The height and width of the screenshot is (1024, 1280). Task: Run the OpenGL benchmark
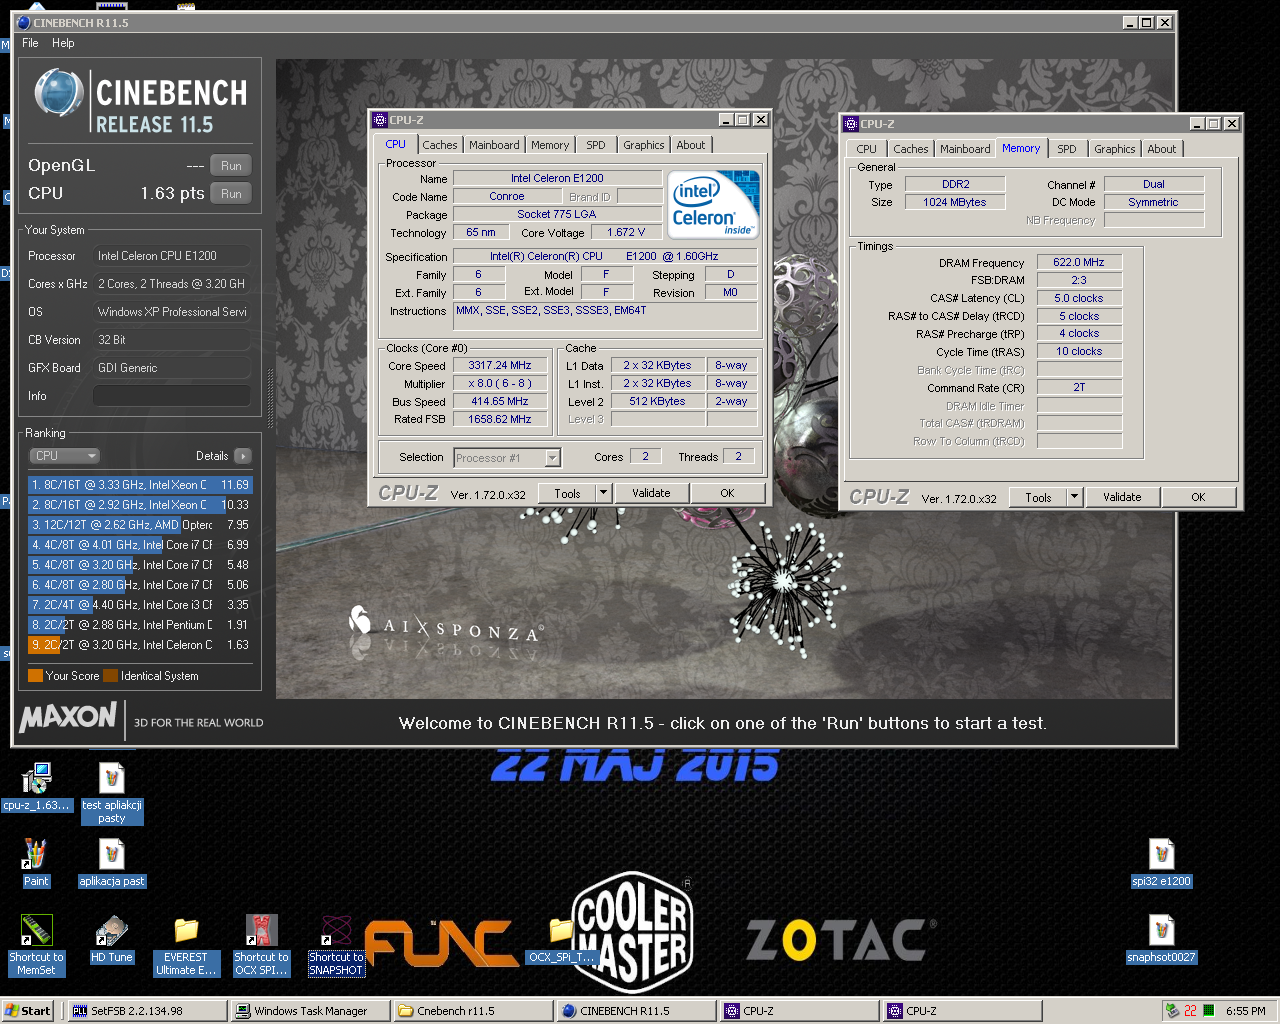(x=231, y=166)
